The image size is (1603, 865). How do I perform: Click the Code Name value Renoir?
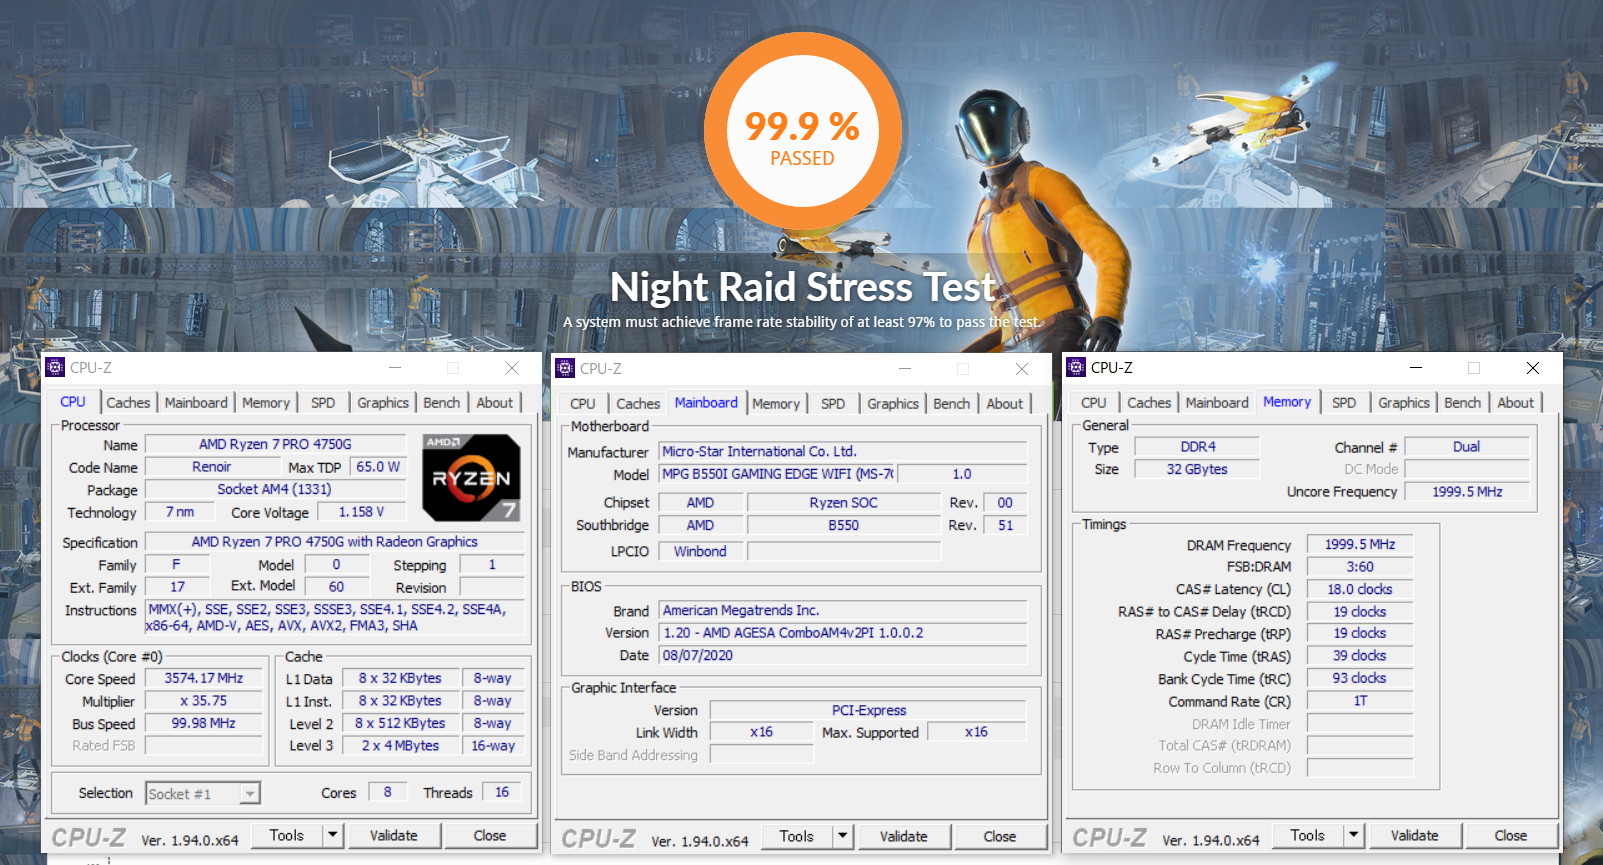212,467
